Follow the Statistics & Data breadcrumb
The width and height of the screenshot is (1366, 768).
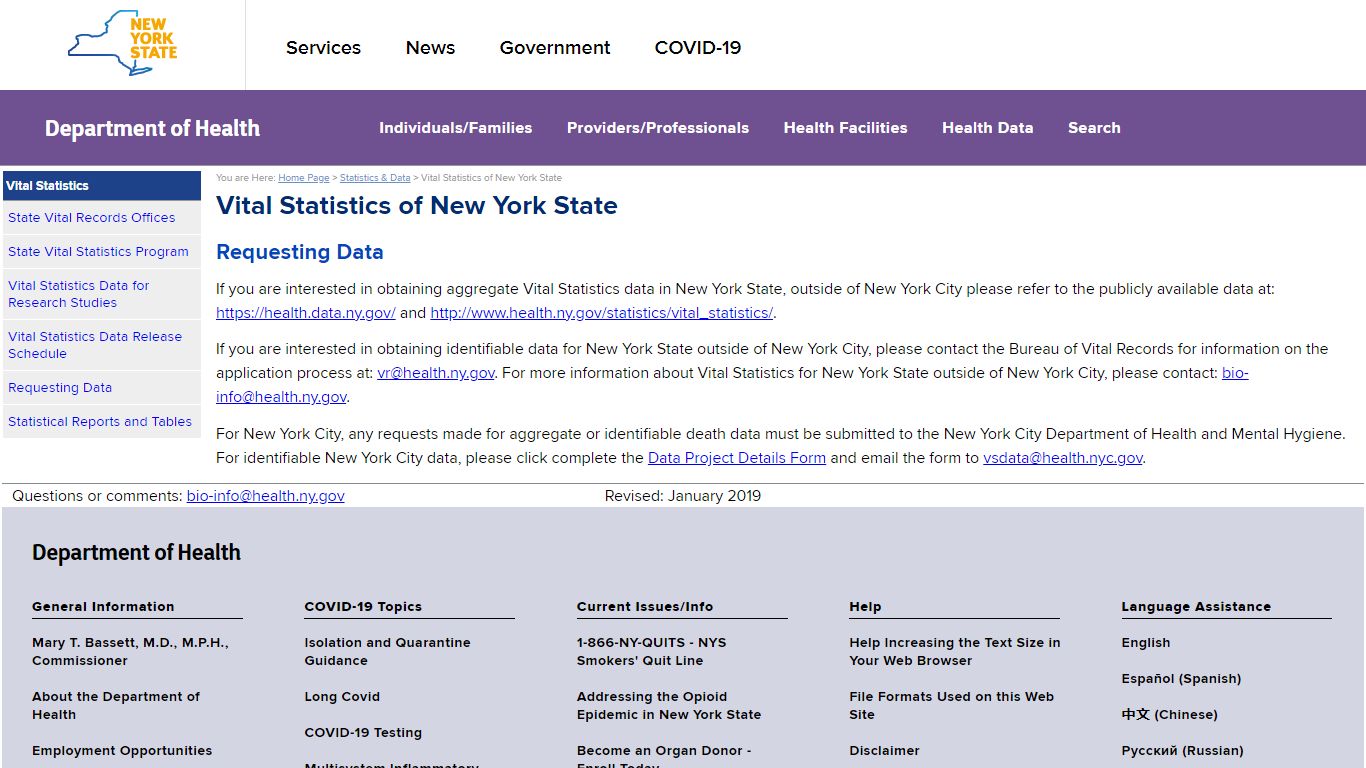coord(375,178)
